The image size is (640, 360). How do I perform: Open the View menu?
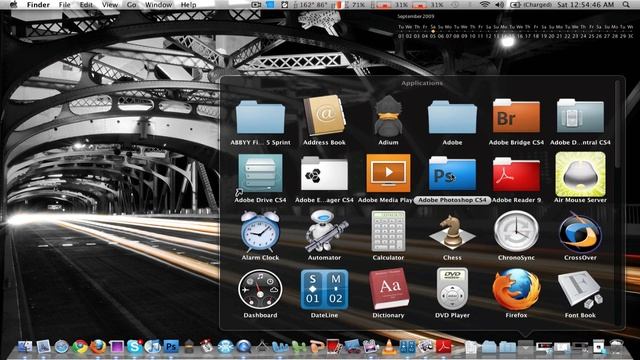[x=109, y=4]
